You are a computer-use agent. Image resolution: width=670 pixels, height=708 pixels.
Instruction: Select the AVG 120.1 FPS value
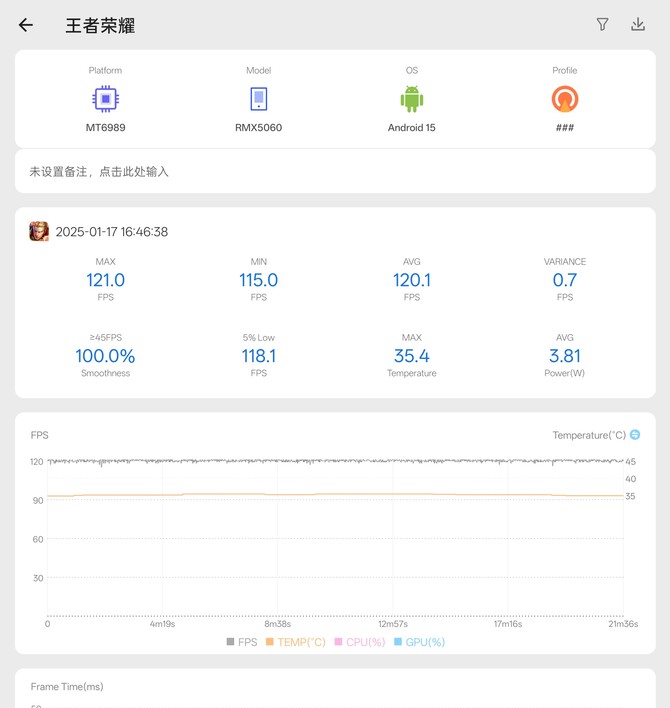point(412,281)
